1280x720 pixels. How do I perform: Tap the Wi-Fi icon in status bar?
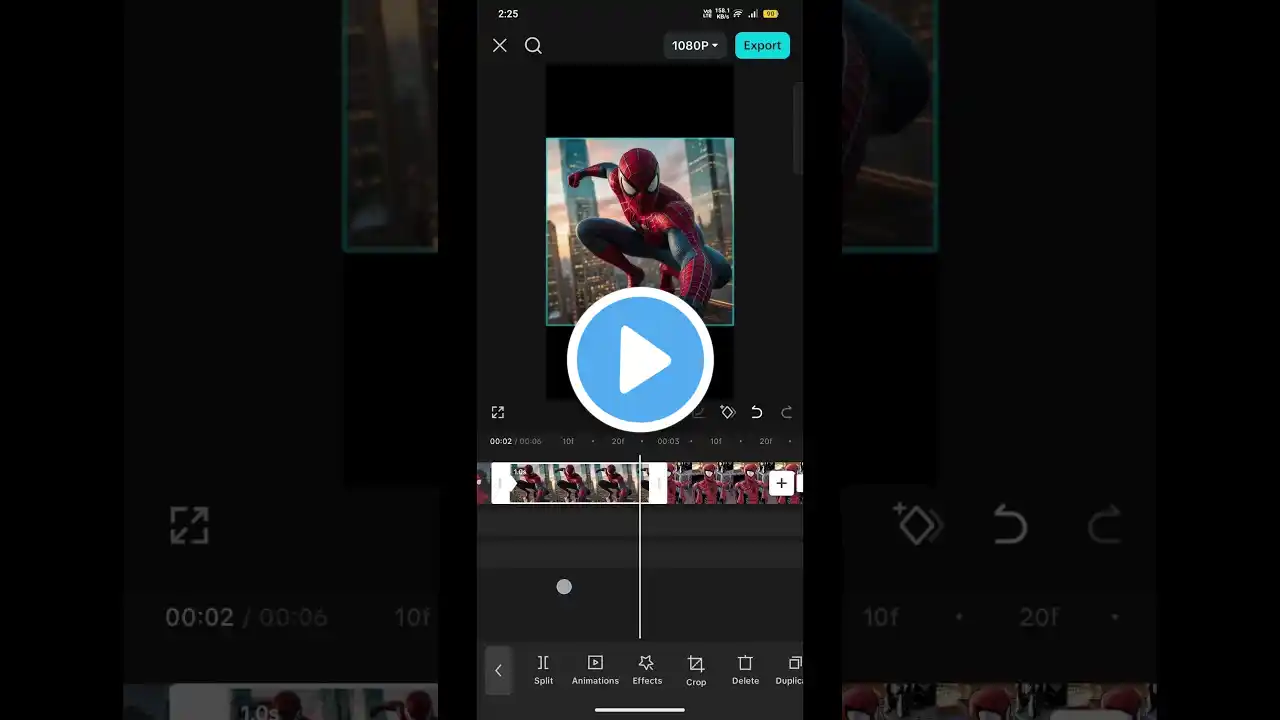tap(738, 14)
